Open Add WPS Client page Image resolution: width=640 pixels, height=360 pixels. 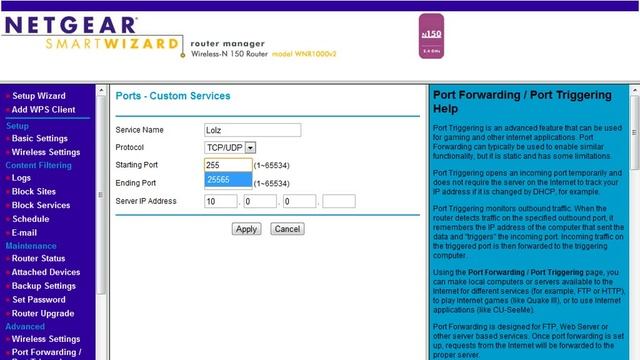point(43,110)
